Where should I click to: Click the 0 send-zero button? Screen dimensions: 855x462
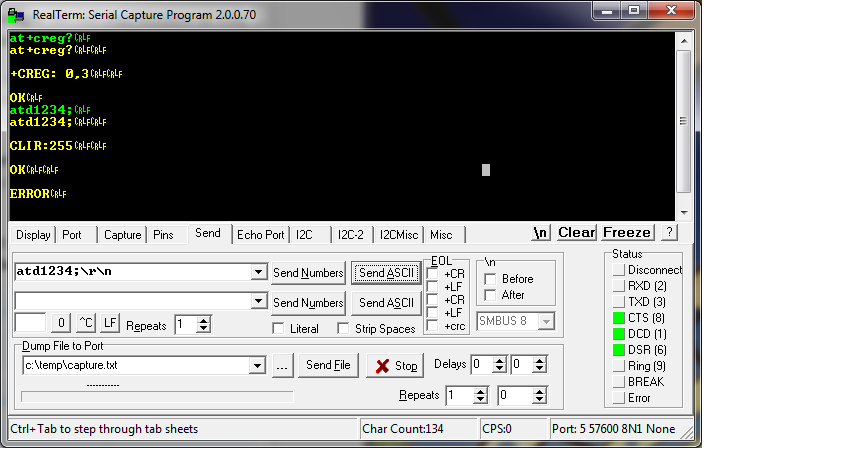click(x=61, y=323)
